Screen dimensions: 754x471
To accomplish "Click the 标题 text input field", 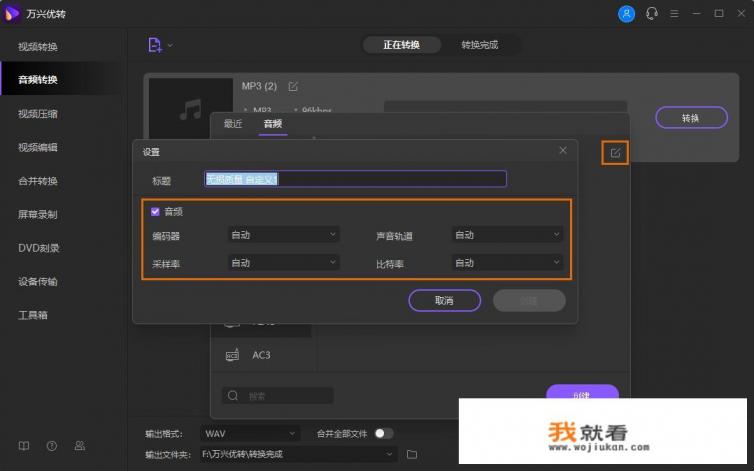I will tap(355, 179).
